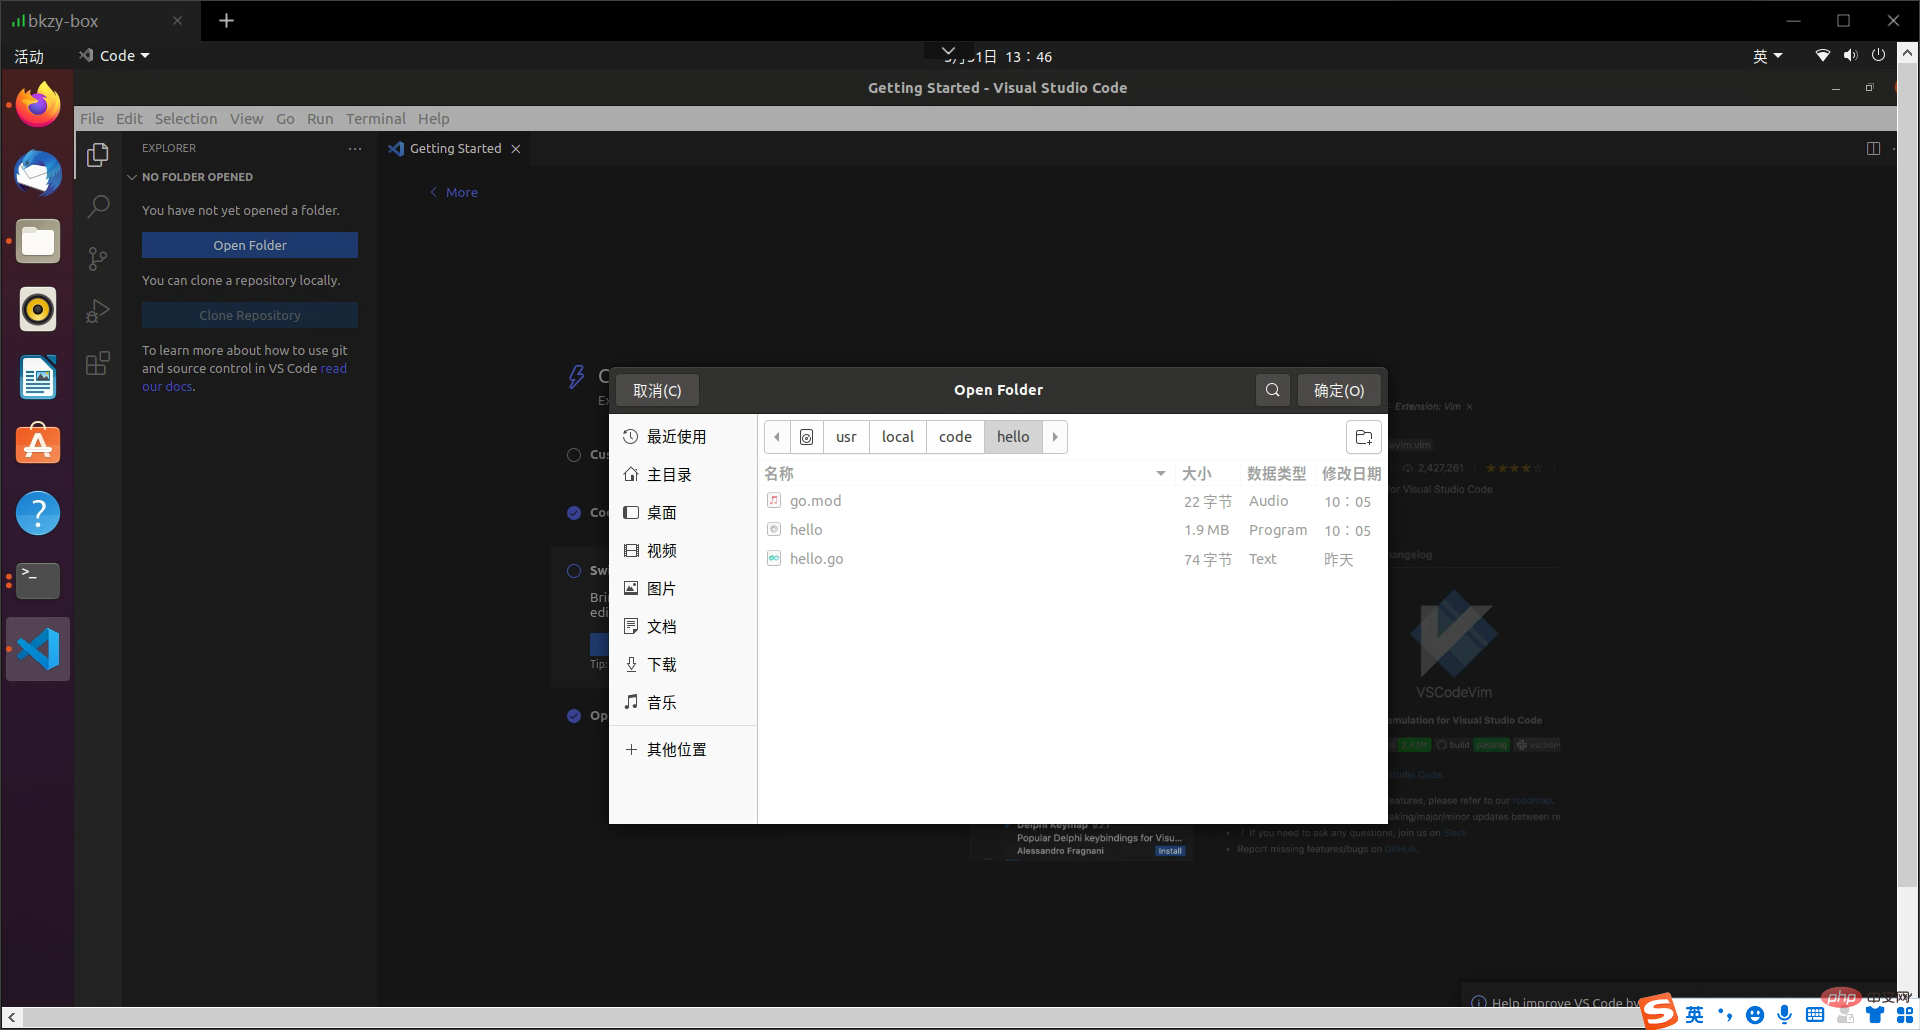Sort by the 修改日期 date column

tap(1351, 473)
